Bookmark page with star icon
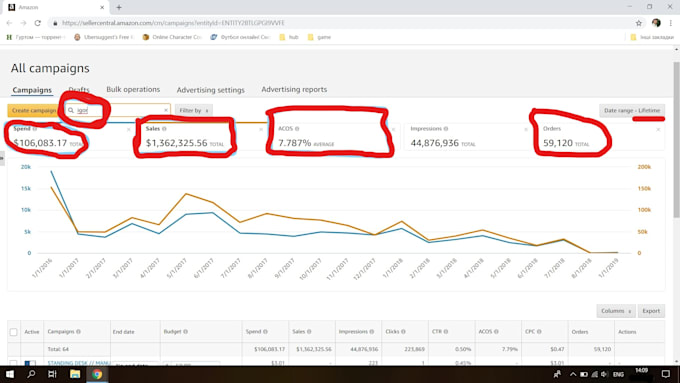 [639, 23]
